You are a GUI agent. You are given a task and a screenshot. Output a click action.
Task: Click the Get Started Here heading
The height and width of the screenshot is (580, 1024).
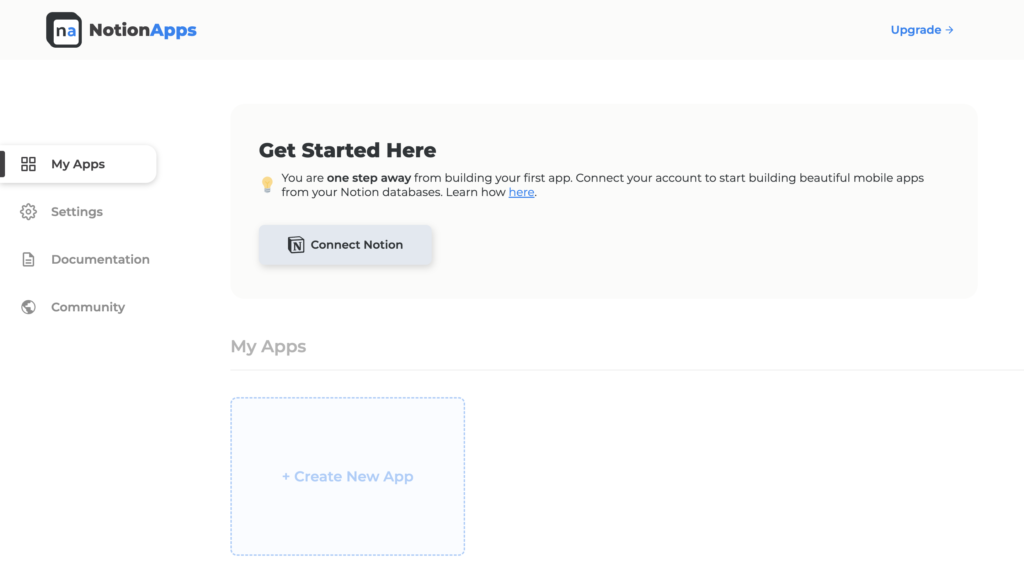point(347,151)
